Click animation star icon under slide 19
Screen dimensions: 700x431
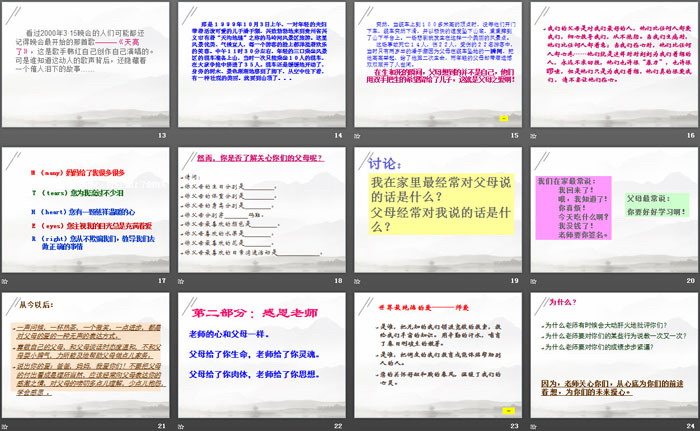357,281
